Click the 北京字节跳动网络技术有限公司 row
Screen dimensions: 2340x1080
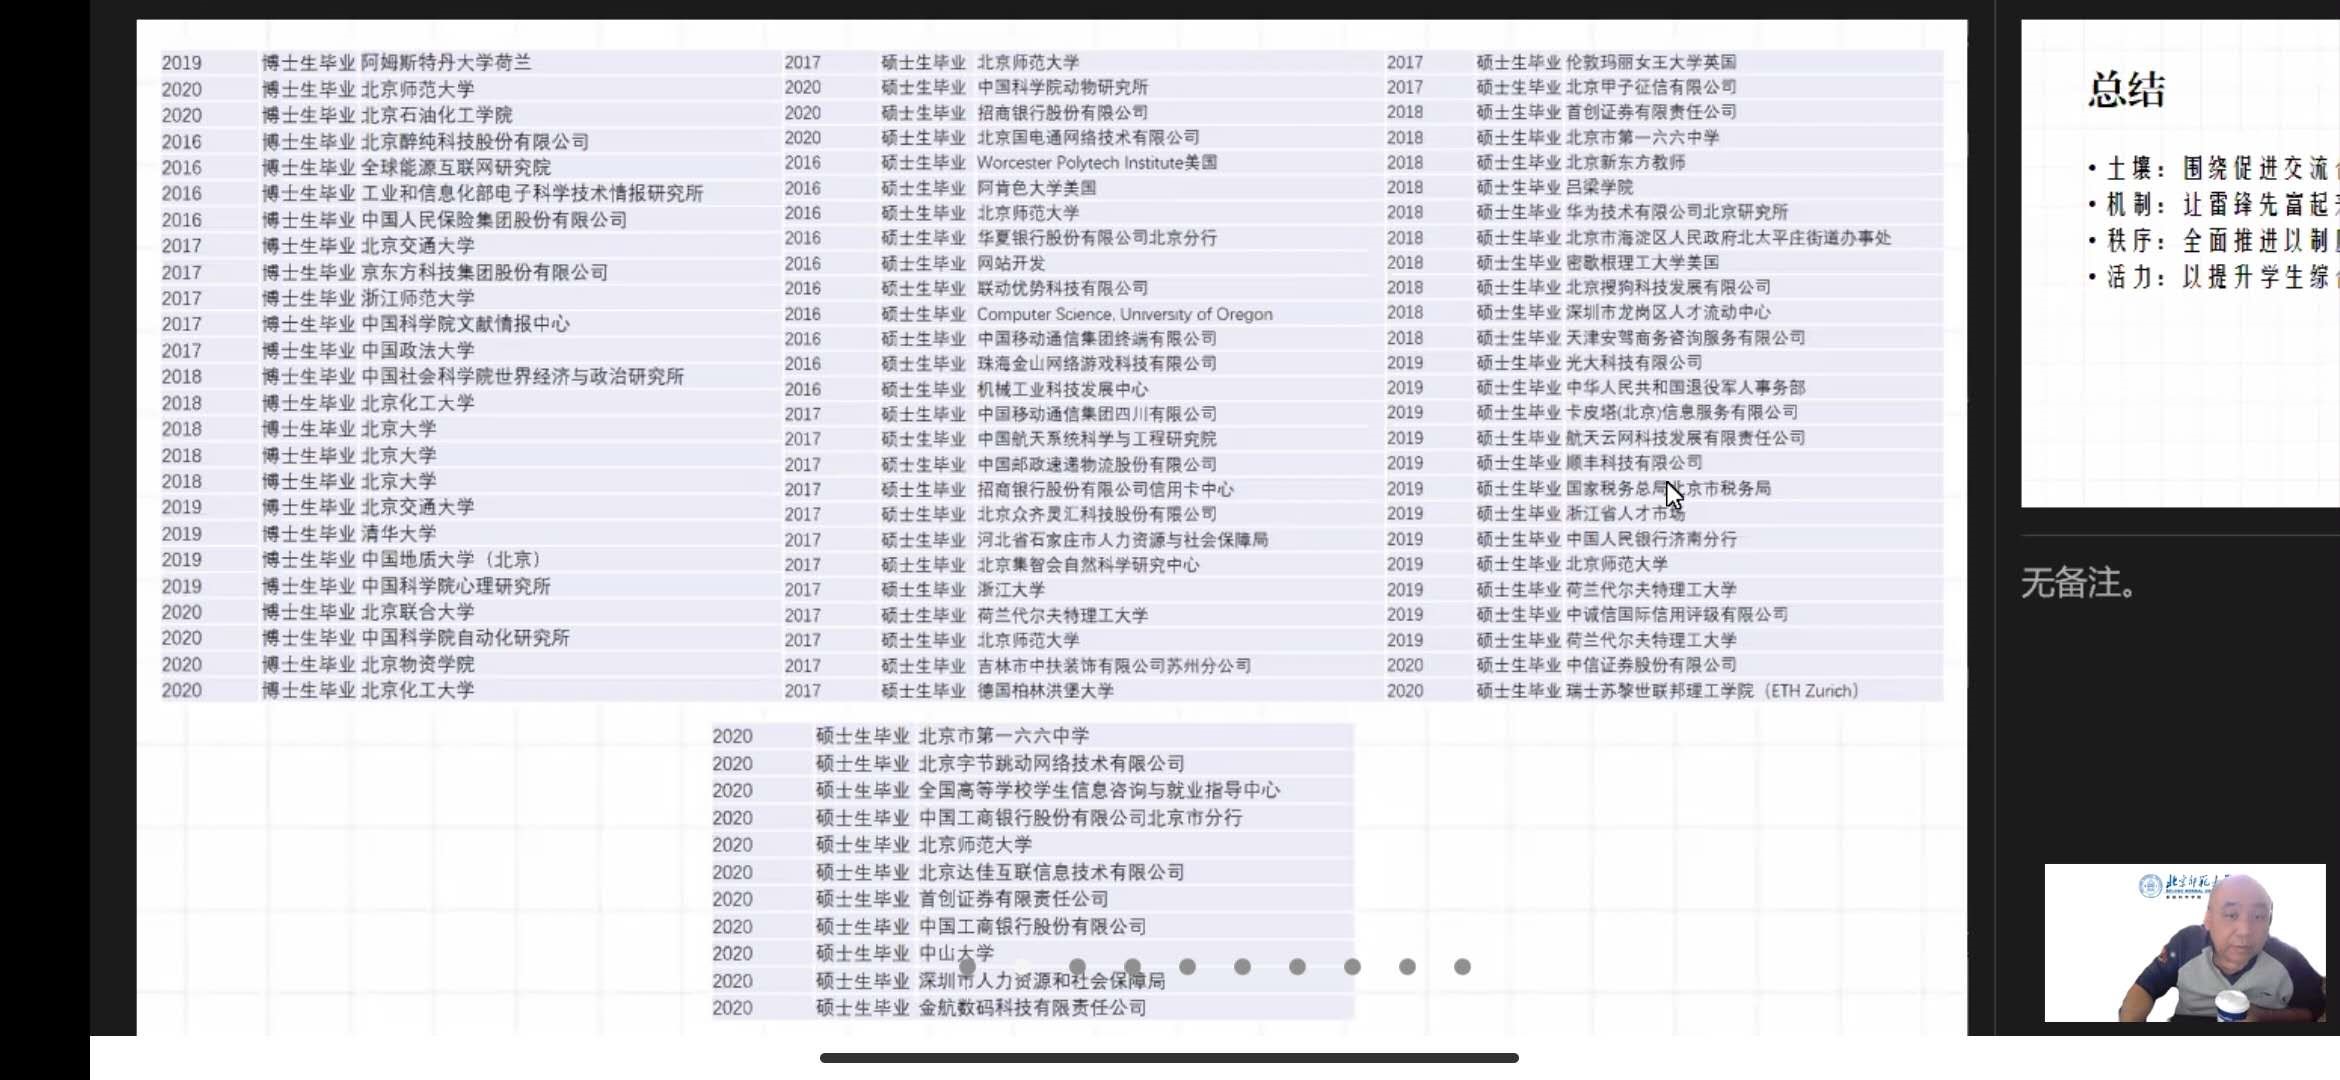click(x=1051, y=763)
